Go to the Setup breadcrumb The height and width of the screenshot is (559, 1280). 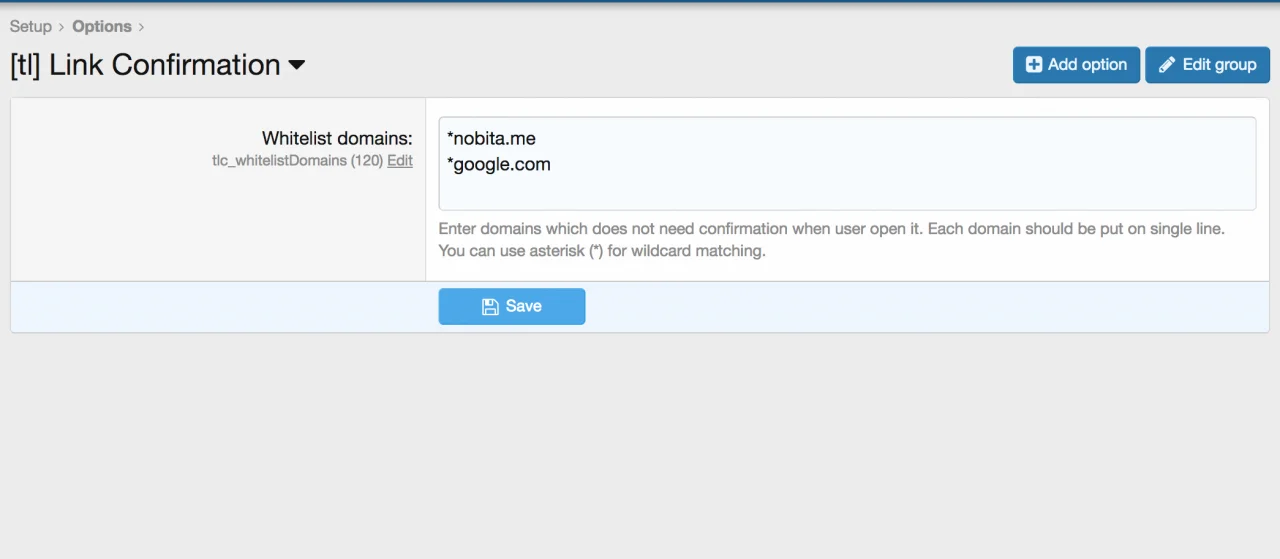(30, 27)
